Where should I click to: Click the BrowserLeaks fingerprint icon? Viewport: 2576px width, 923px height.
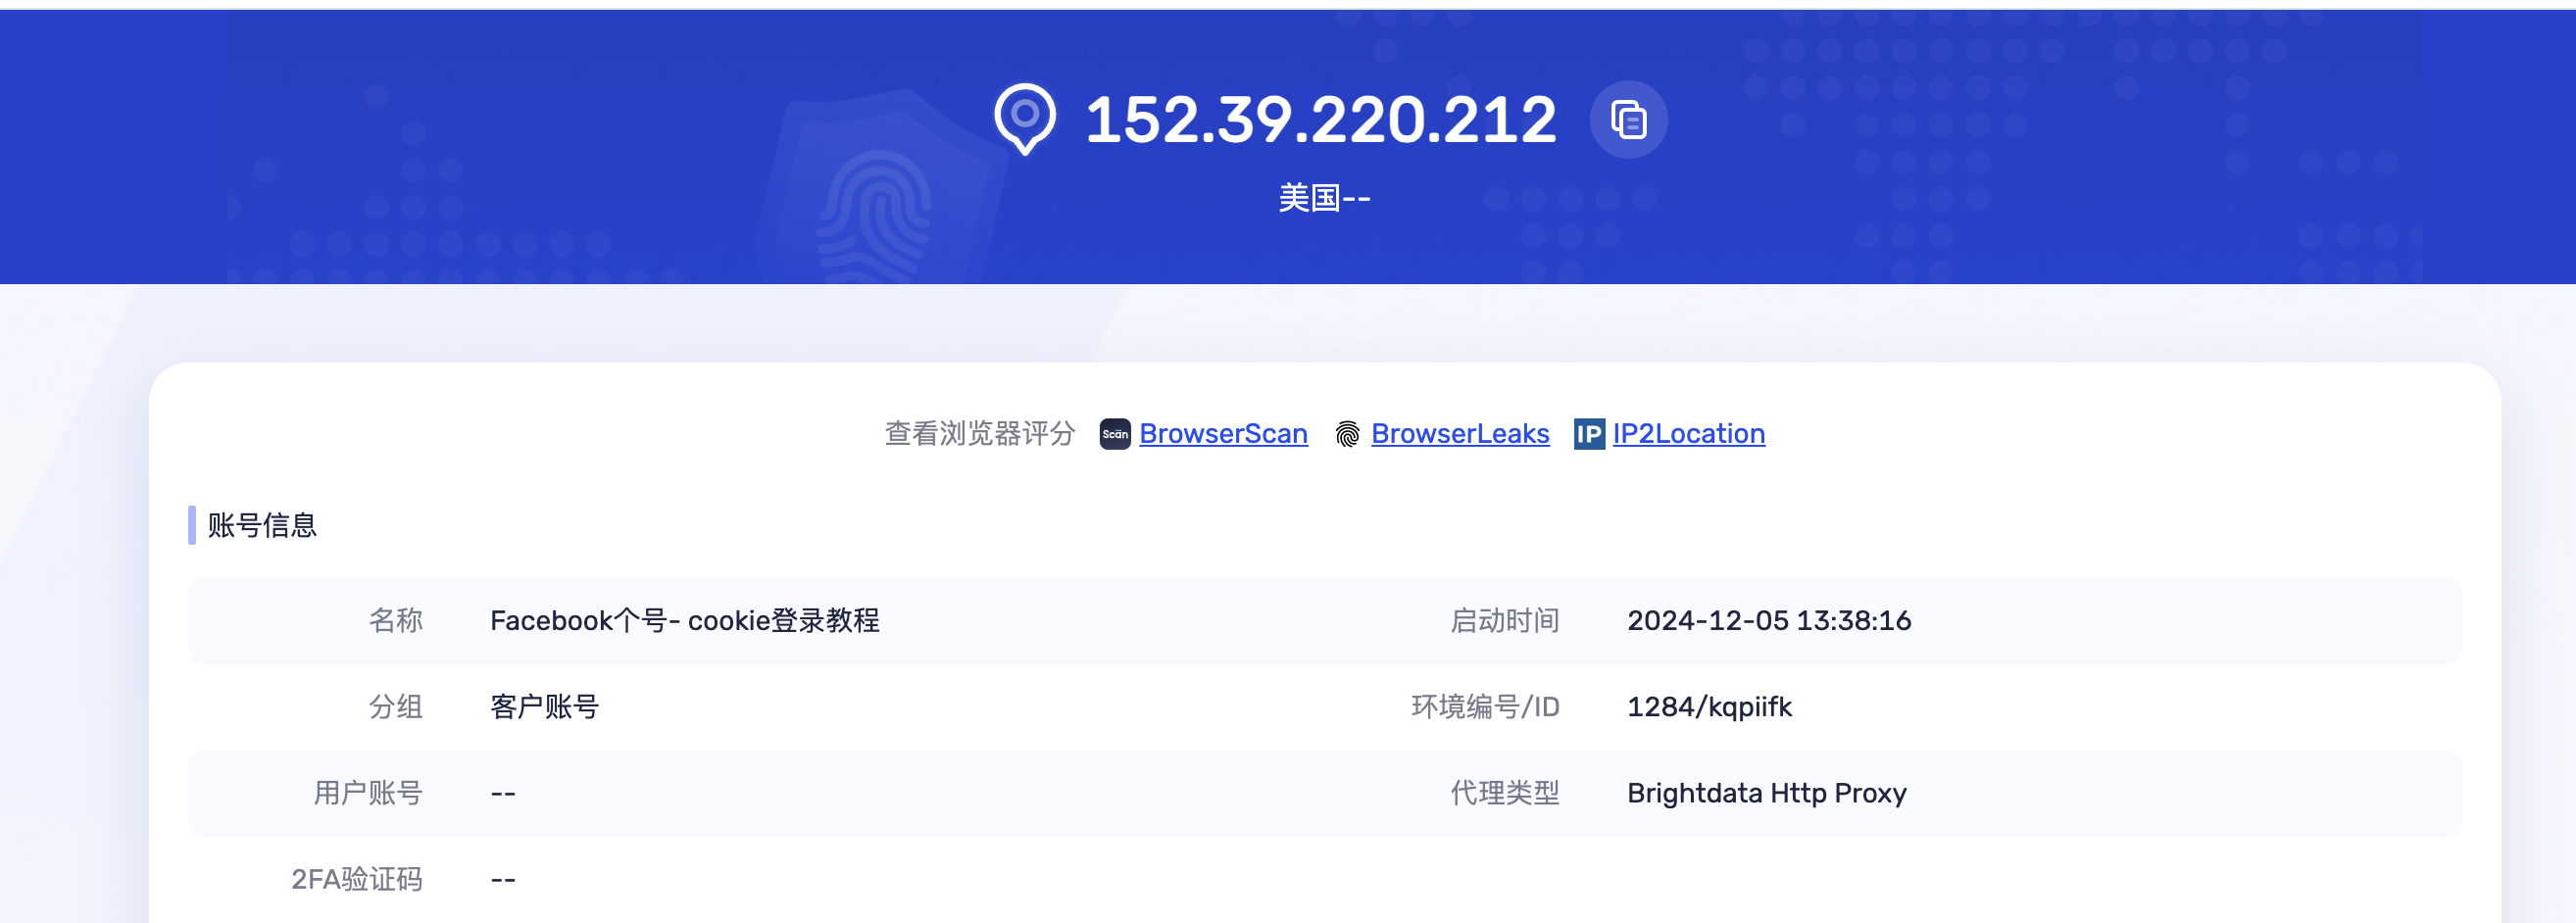click(x=1347, y=434)
